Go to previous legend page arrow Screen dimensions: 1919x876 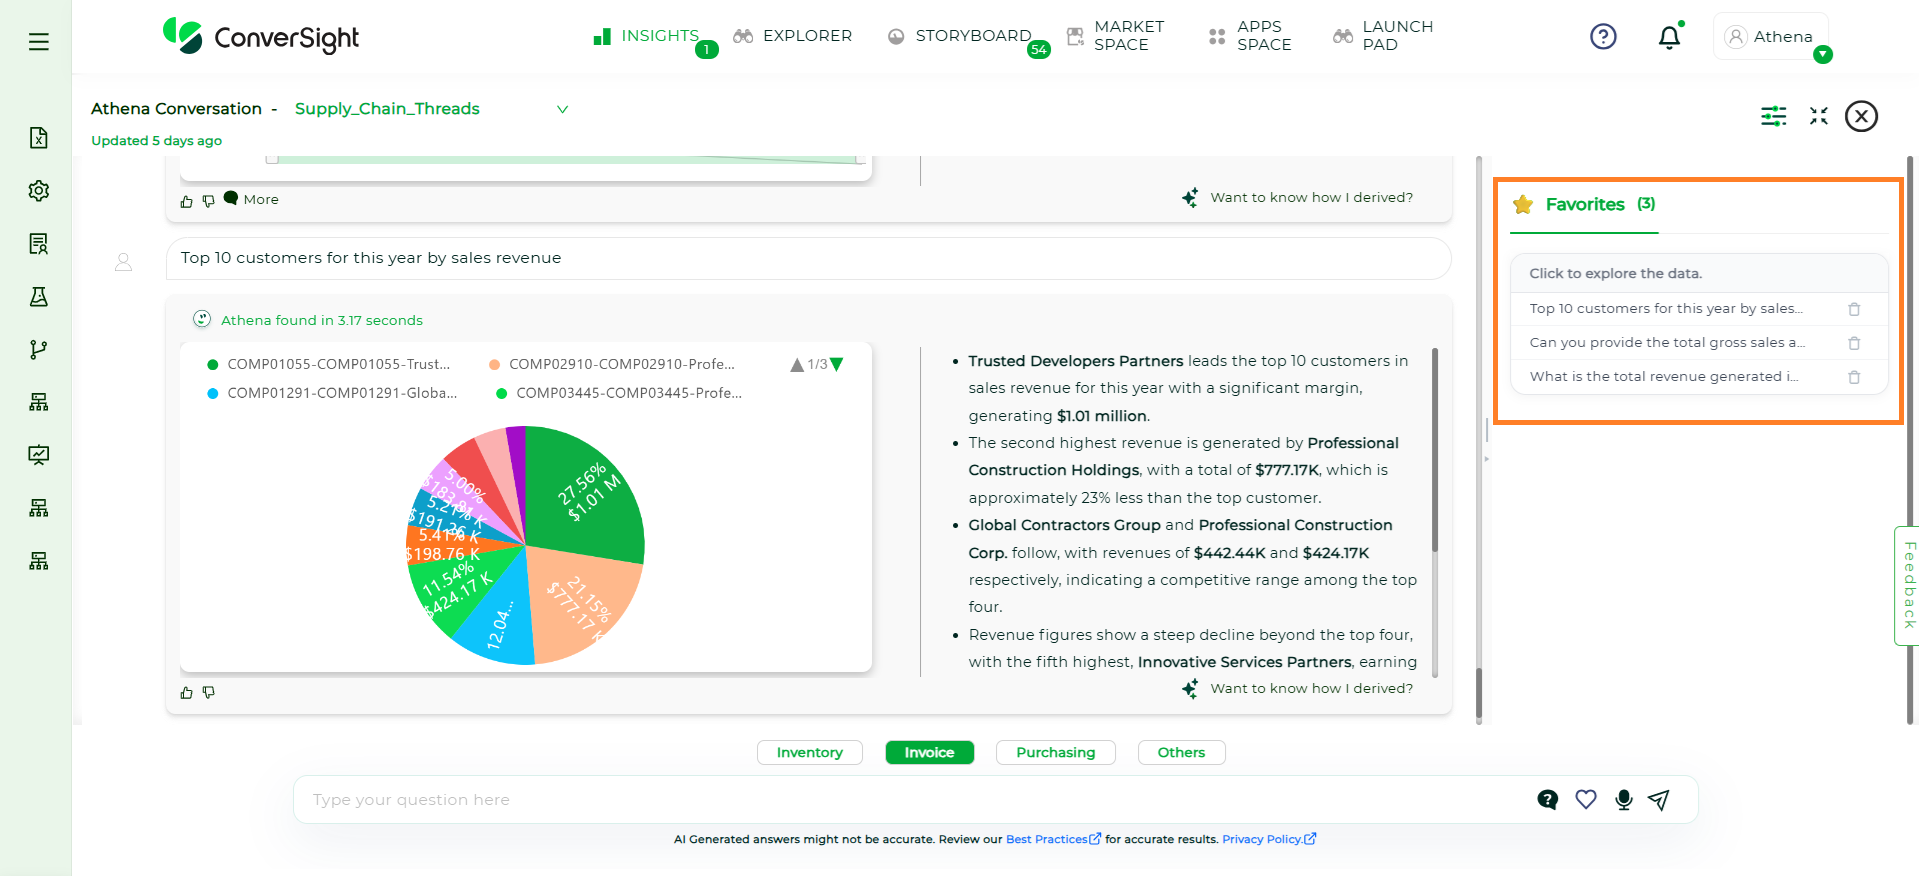797,365
